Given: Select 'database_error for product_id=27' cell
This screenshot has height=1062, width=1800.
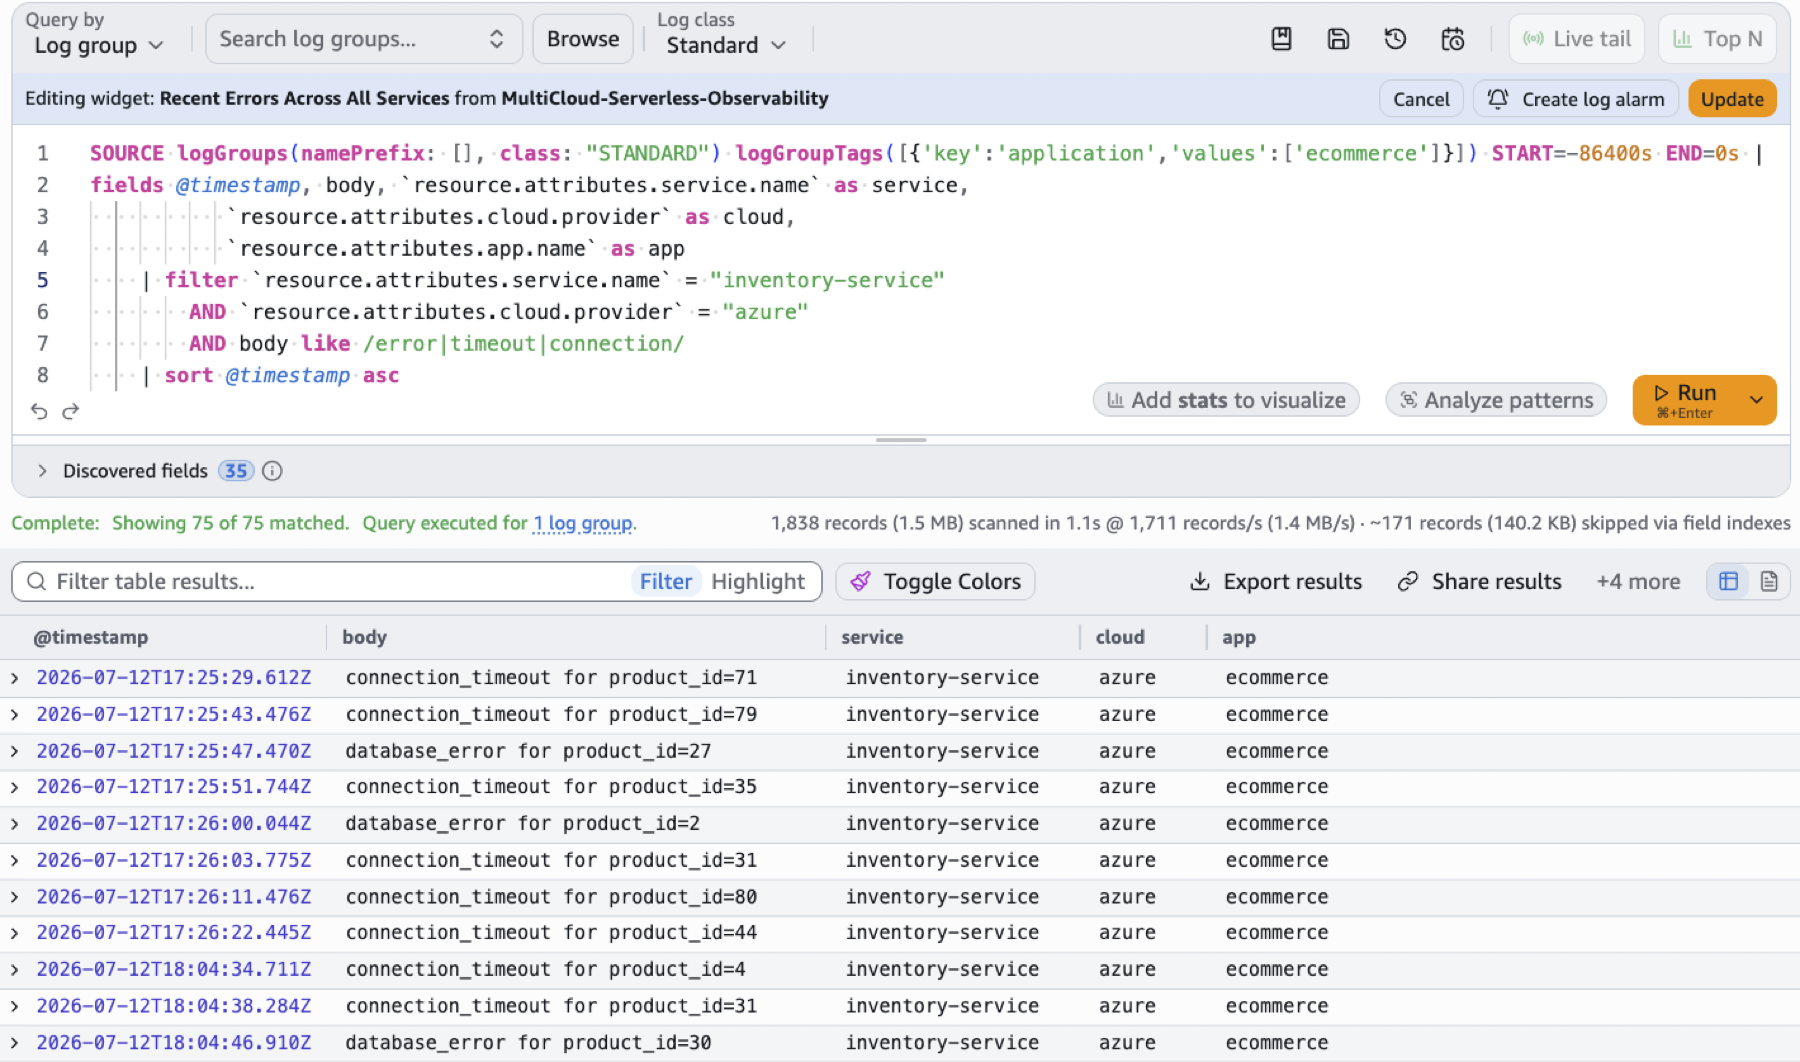Looking at the screenshot, I should [528, 751].
